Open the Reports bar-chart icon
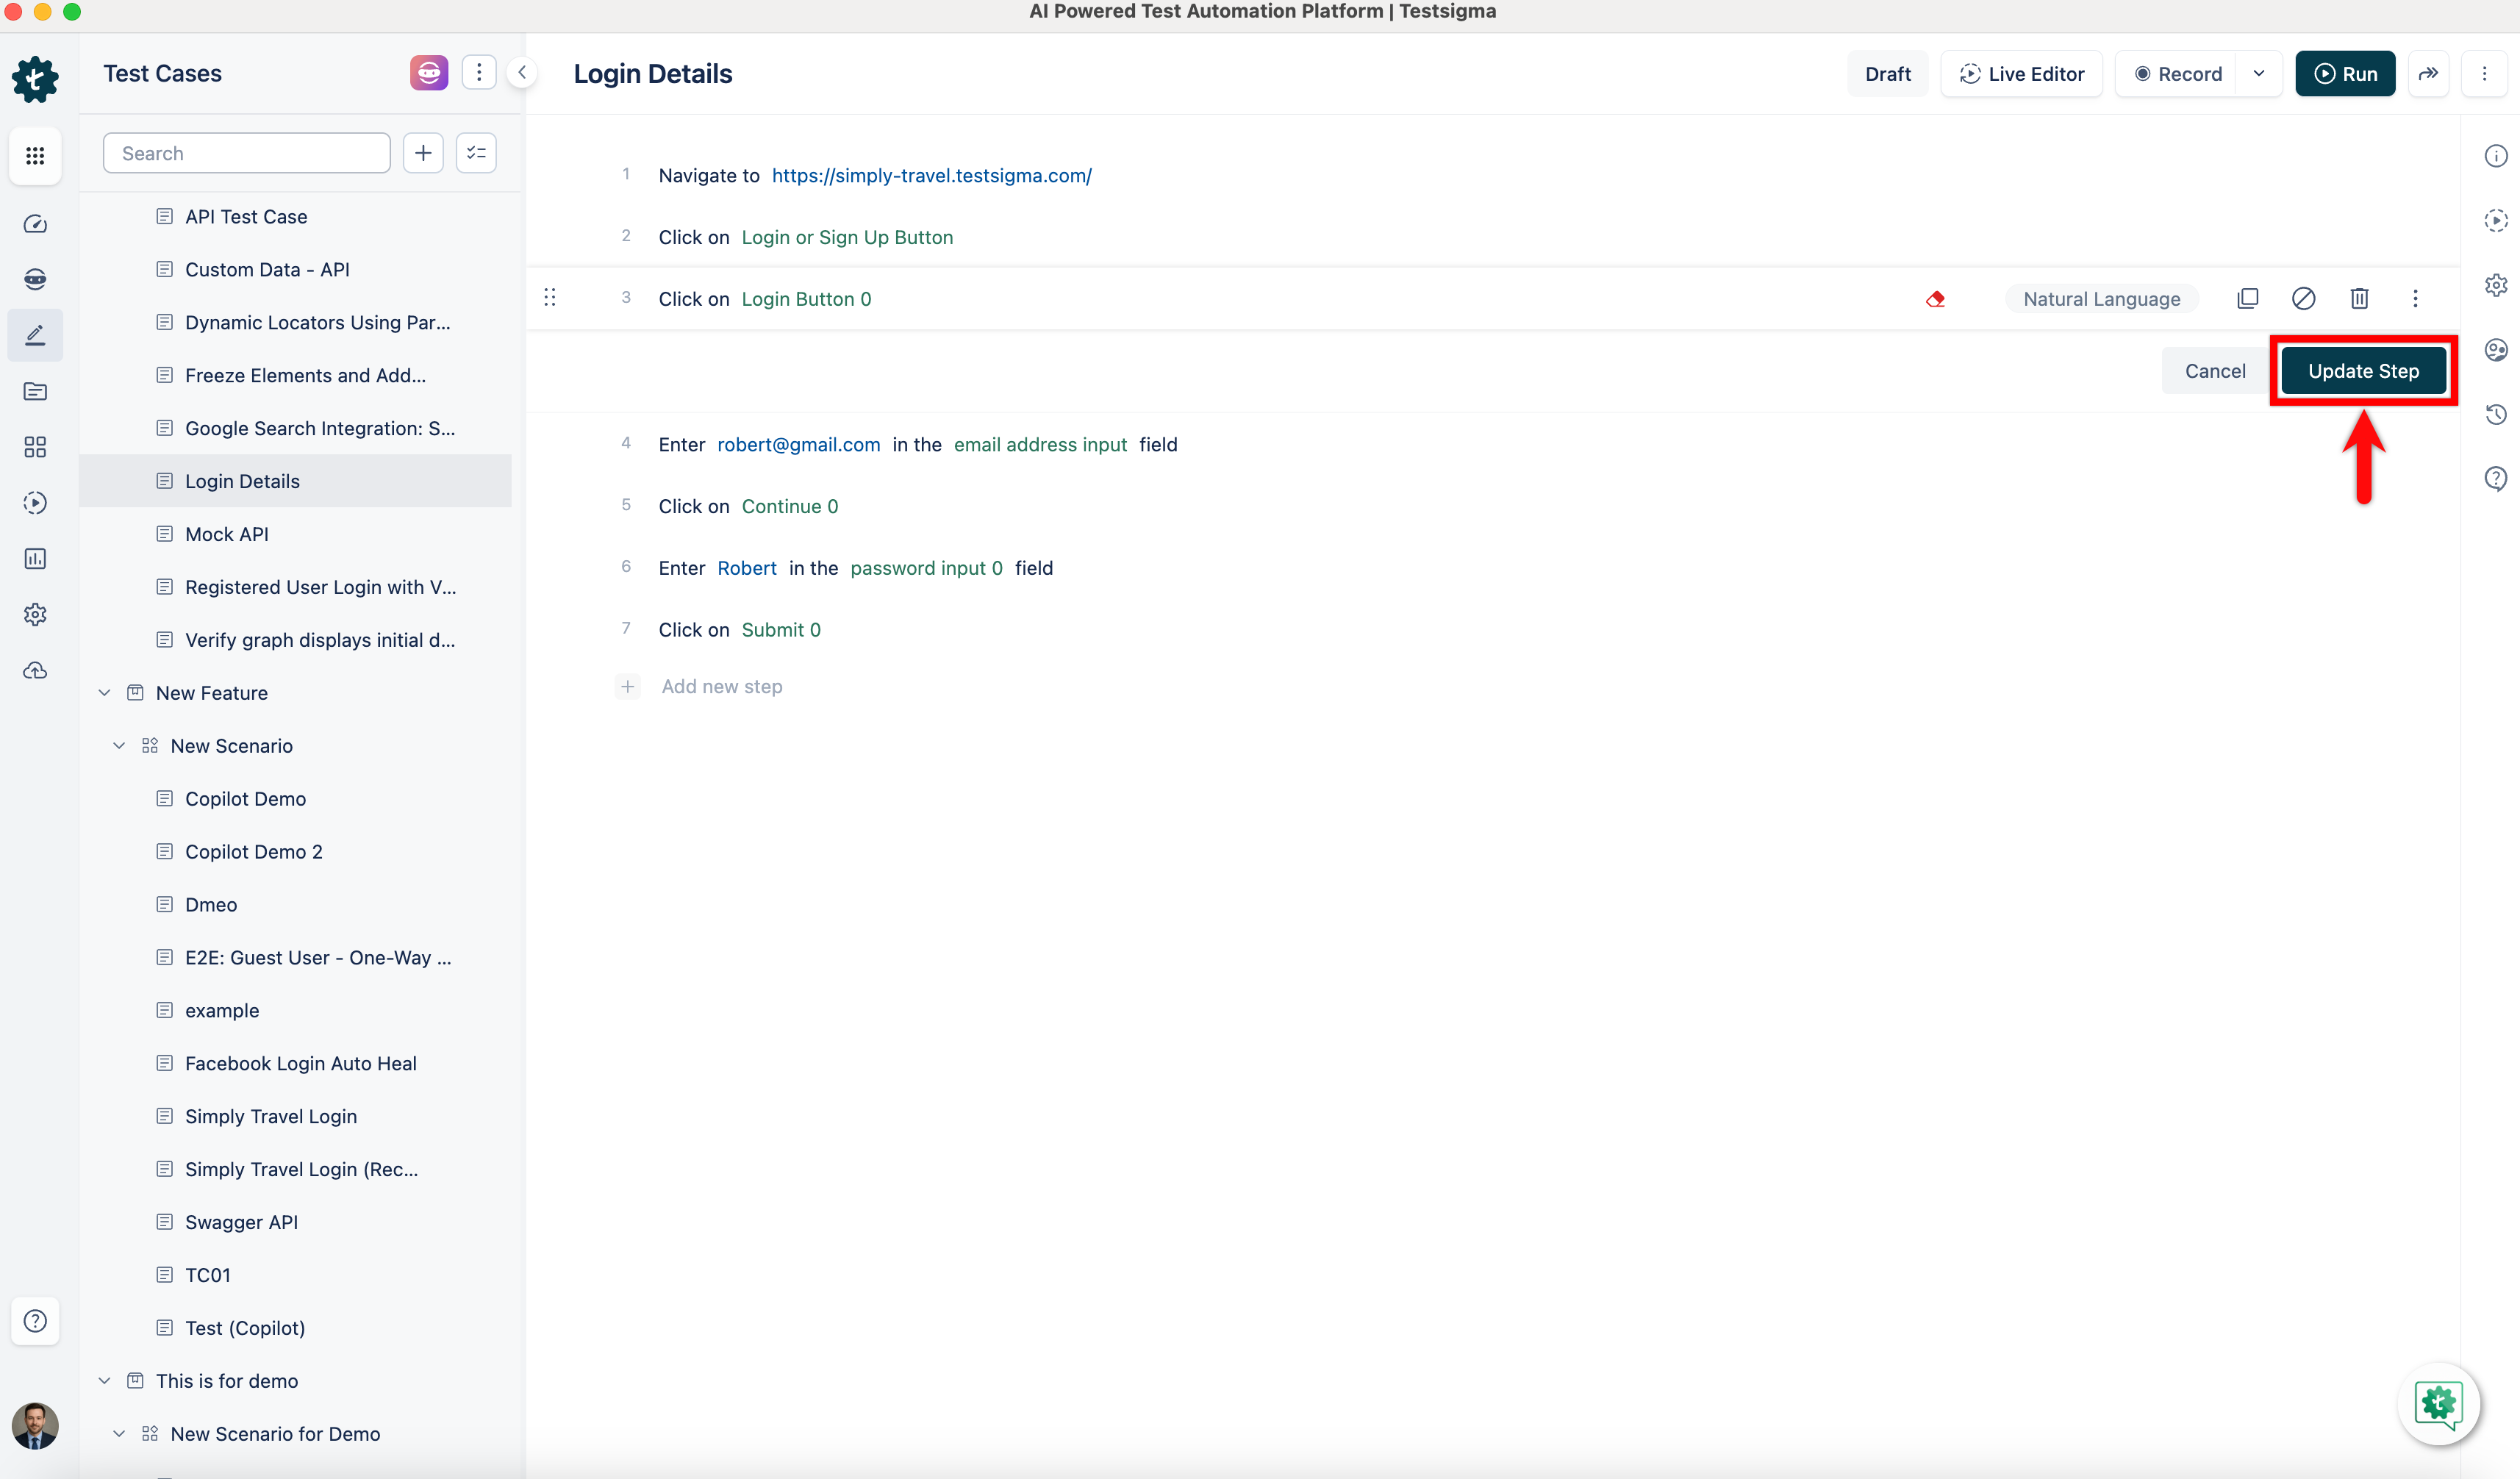This screenshot has height=1479, width=2520. coord(35,558)
